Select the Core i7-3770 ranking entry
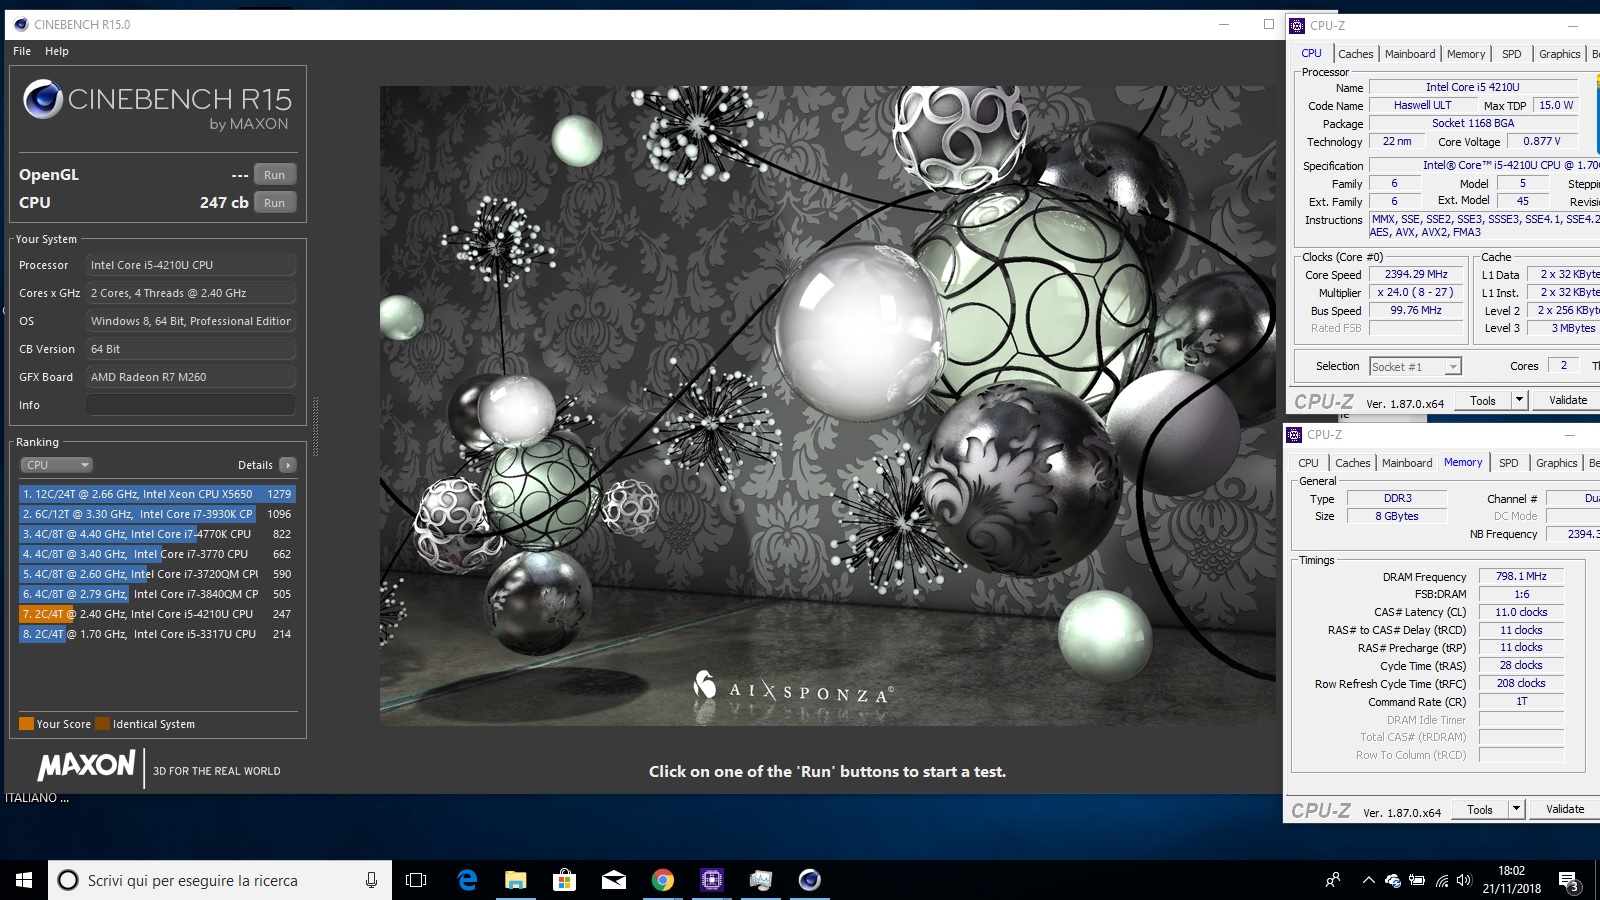The height and width of the screenshot is (900, 1600). (x=157, y=554)
